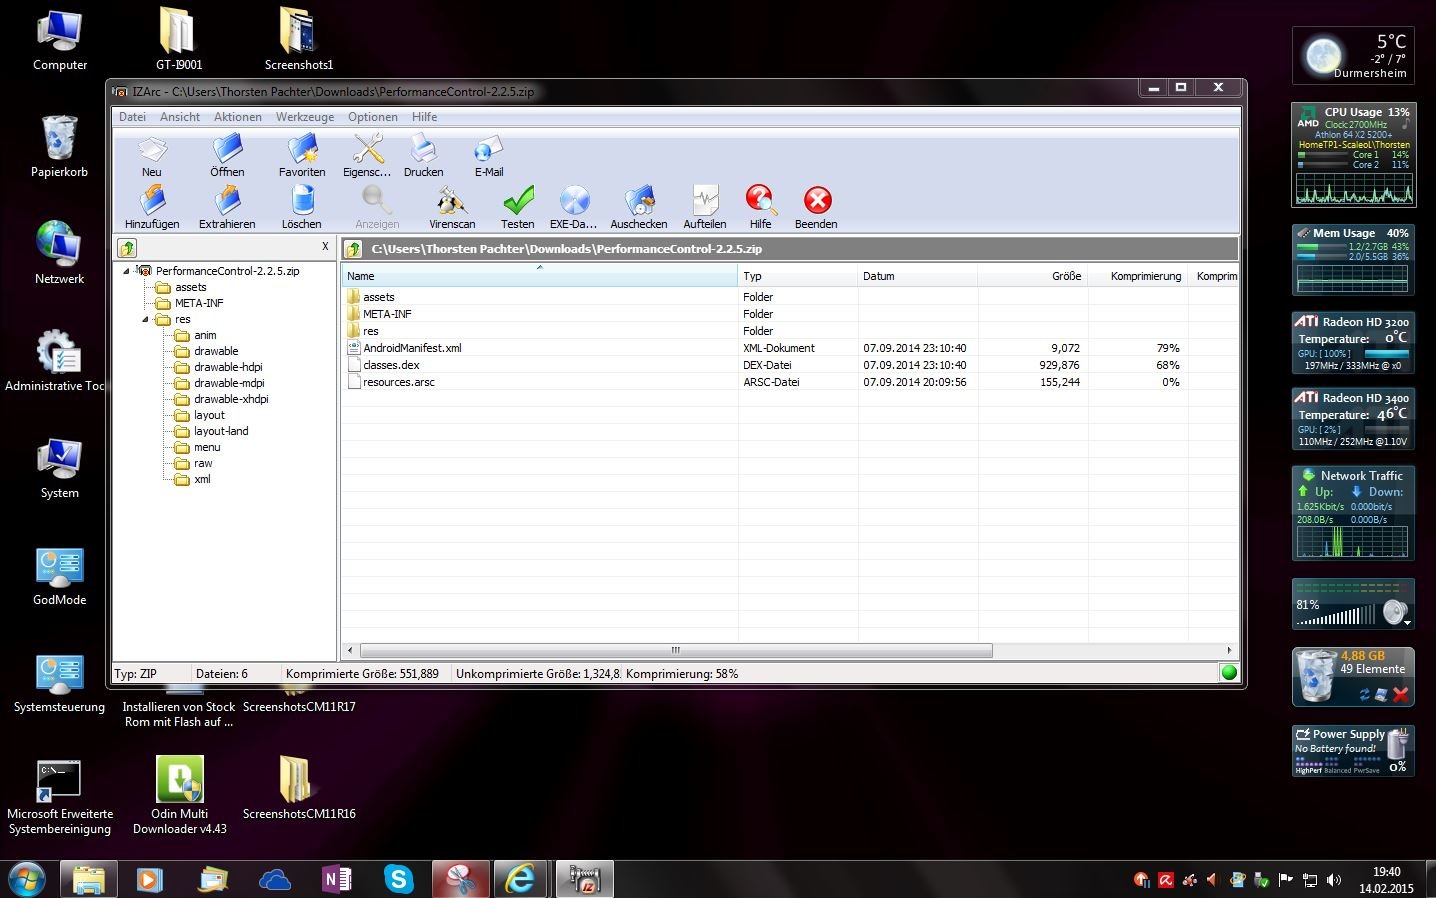Viewport: 1436px width, 898px height.
Task: Sort by Name column header
Action: coord(540,276)
